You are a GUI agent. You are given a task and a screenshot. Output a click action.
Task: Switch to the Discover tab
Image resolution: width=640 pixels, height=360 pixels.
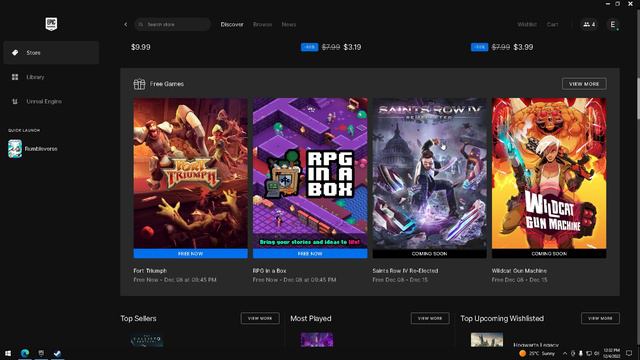click(x=232, y=24)
